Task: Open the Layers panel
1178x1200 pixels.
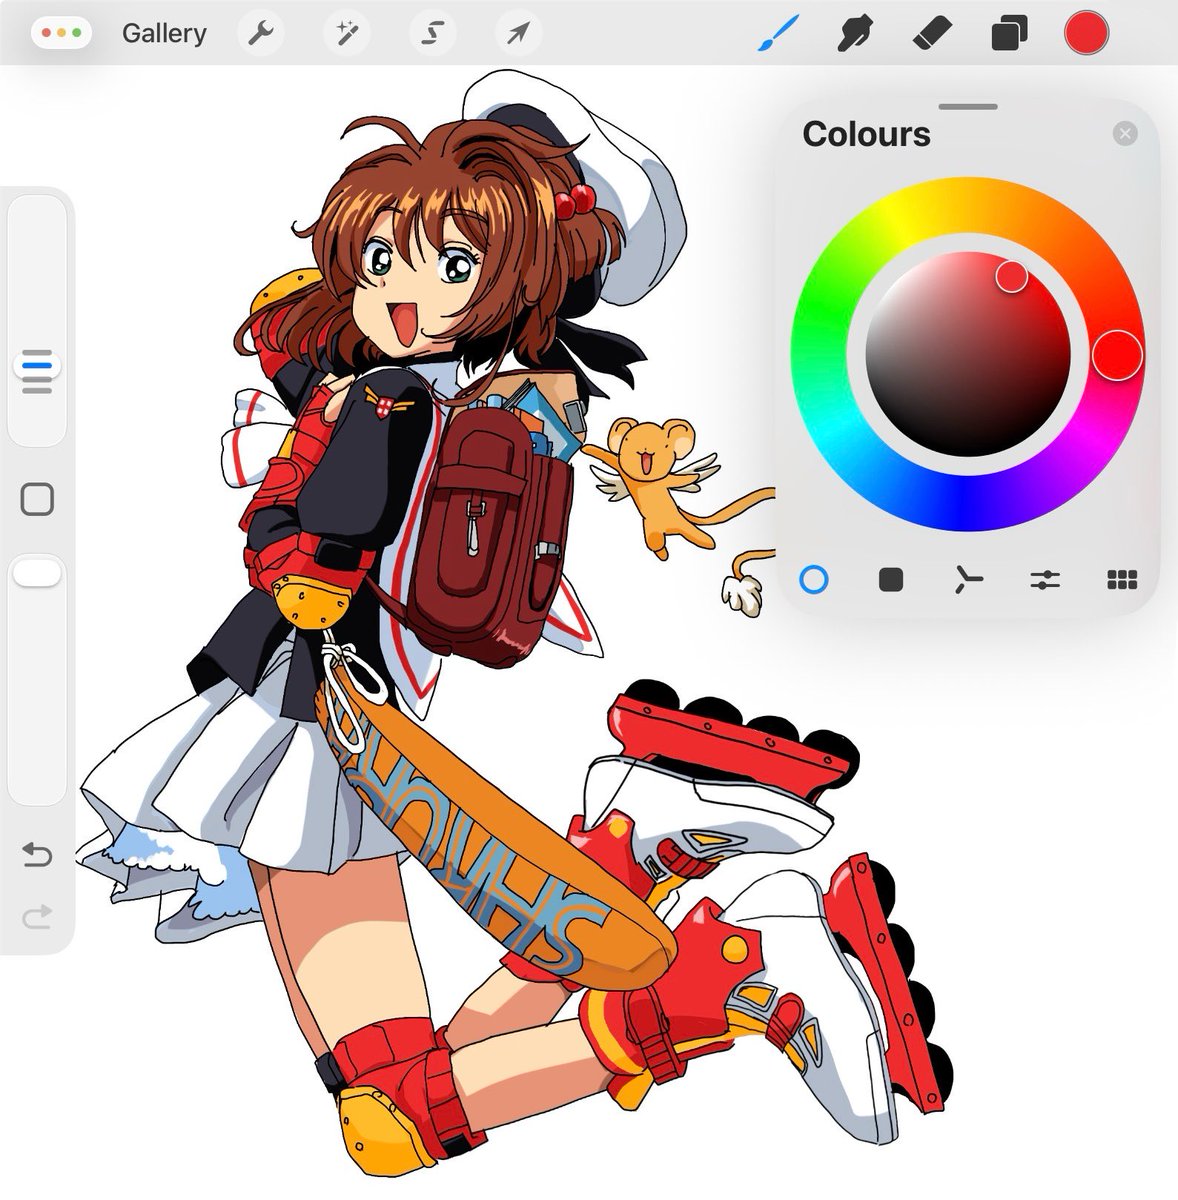Action: pyautogui.click(x=1009, y=34)
